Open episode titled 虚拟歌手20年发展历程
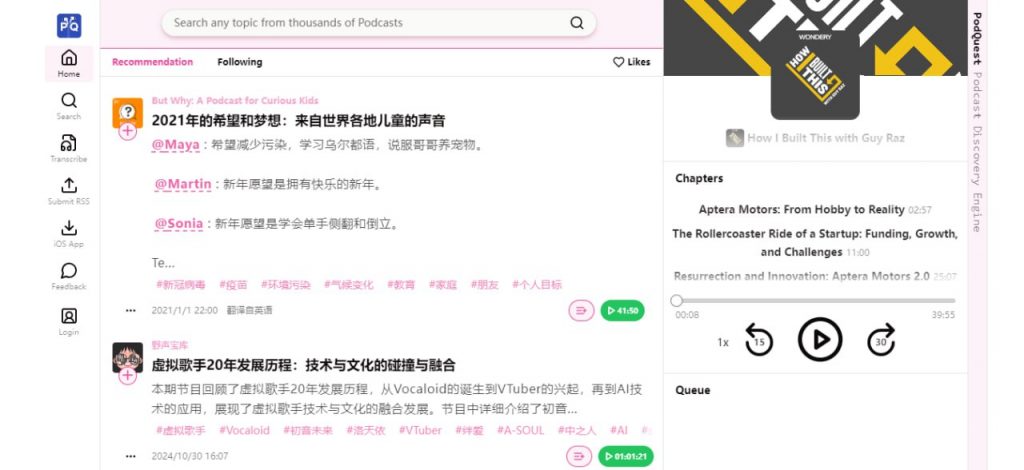The width and height of the screenshot is (1024, 470). point(304,365)
